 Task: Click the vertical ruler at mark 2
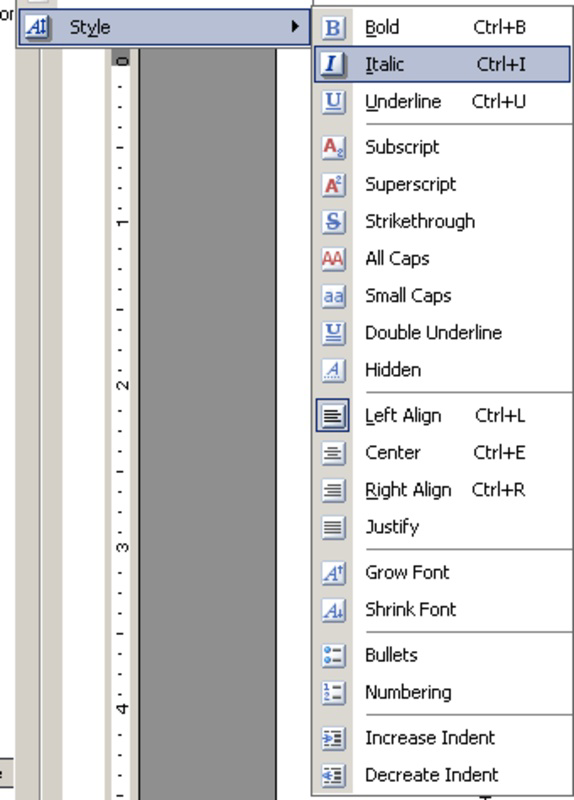121,385
